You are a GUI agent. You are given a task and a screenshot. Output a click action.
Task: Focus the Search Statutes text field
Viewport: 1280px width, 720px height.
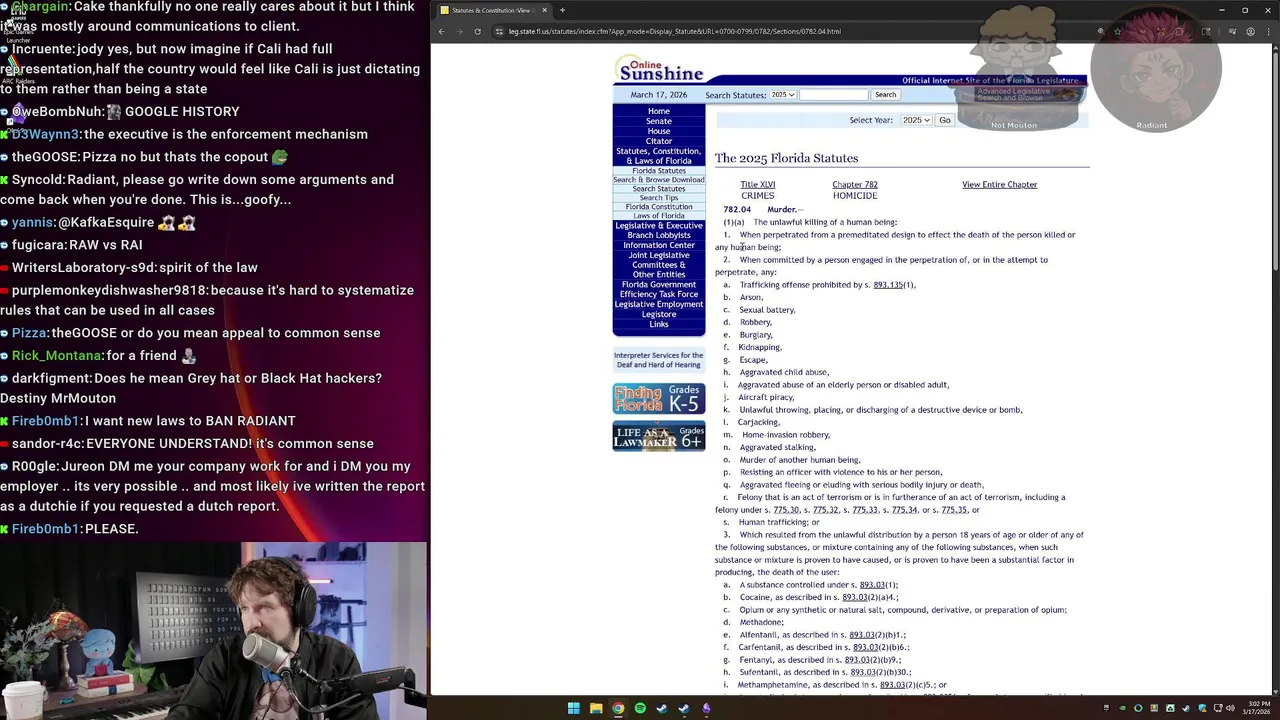[833, 95]
